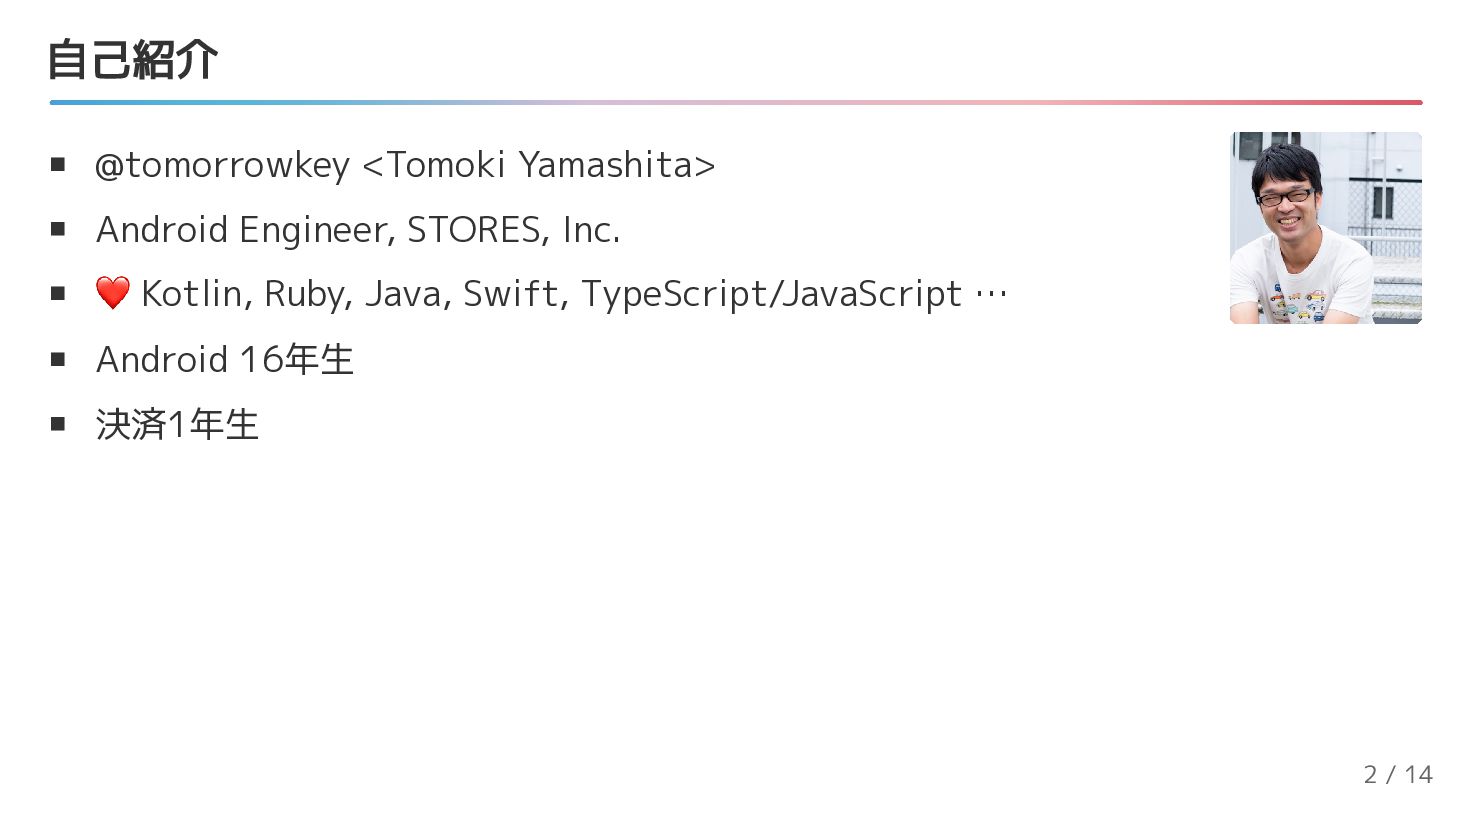1470x828 pixels.
Task: Click the bullet marker beside 決済1年生
Action: (58, 424)
